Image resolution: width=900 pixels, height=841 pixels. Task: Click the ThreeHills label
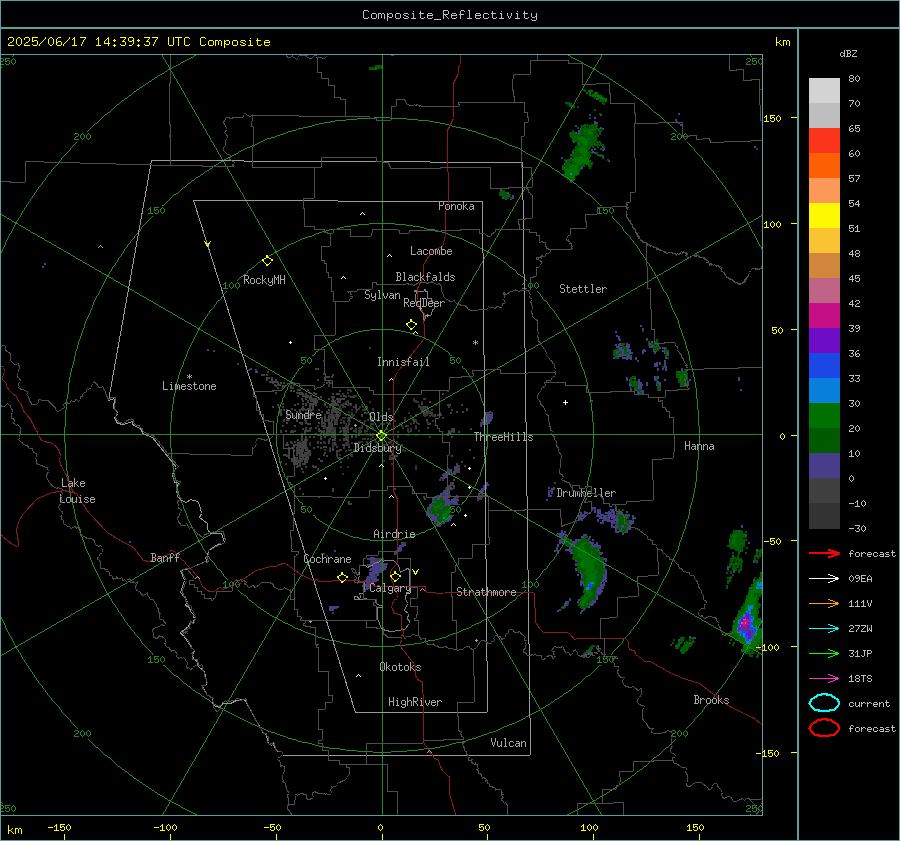coord(503,437)
